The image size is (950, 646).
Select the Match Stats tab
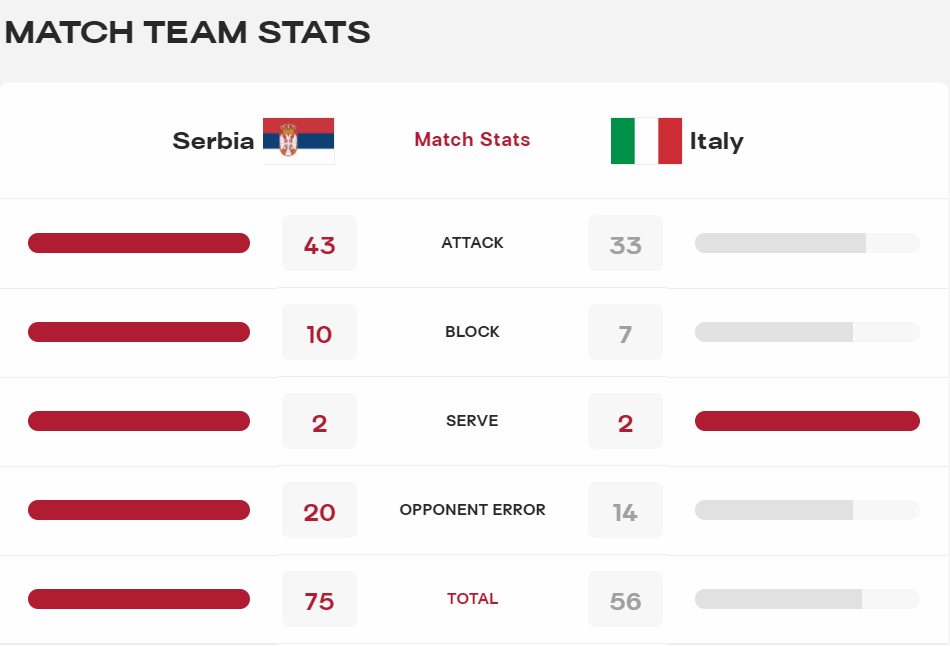point(472,140)
